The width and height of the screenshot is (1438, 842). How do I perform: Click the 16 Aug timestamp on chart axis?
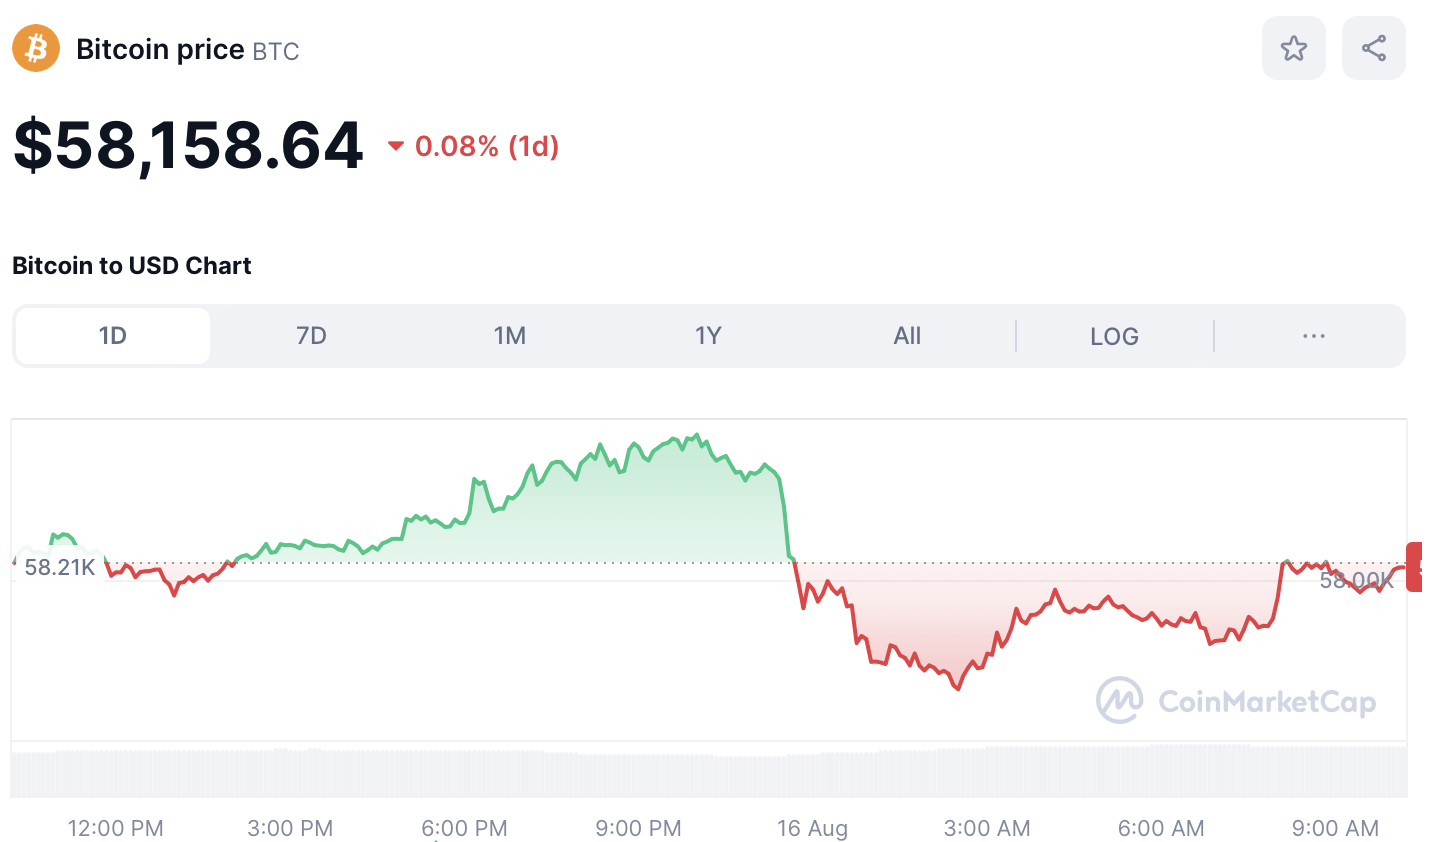[x=812, y=828]
